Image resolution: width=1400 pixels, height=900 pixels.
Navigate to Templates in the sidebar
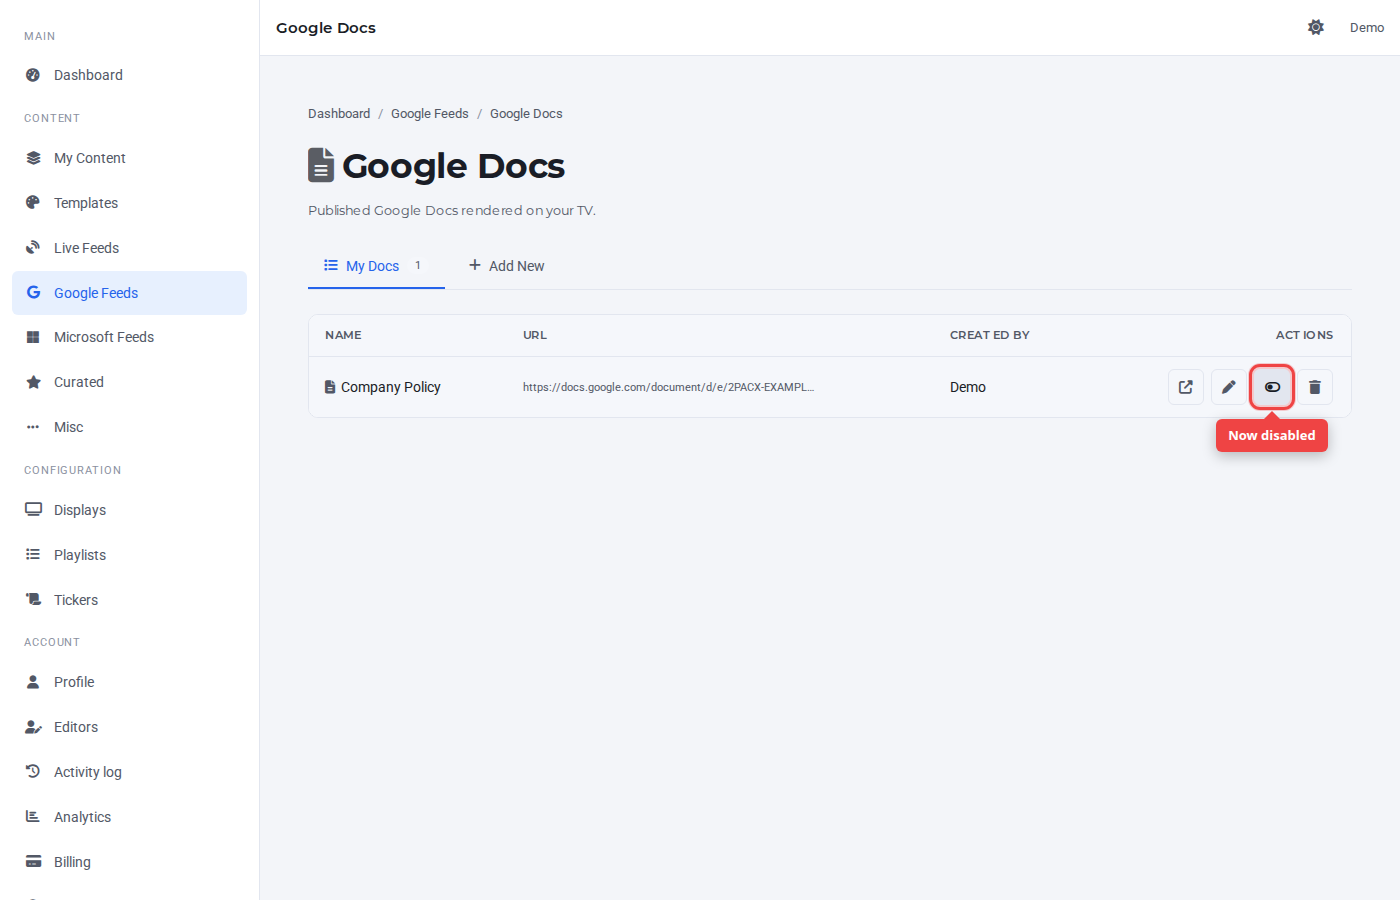point(129,203)
